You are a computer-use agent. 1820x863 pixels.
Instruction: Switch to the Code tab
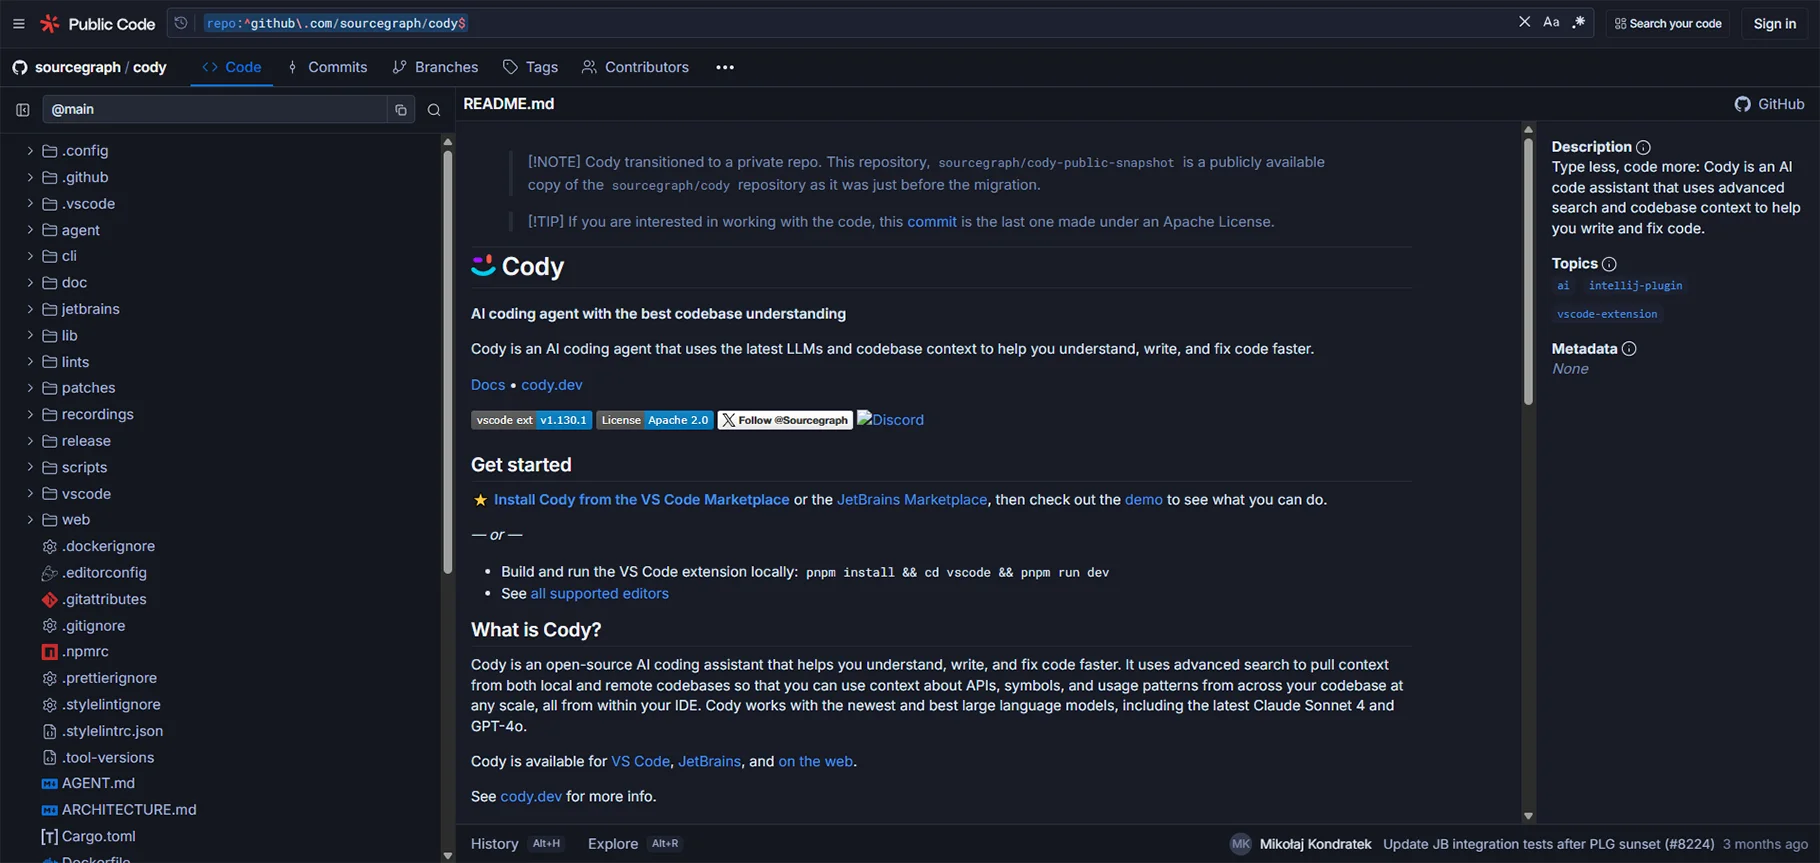232,67
